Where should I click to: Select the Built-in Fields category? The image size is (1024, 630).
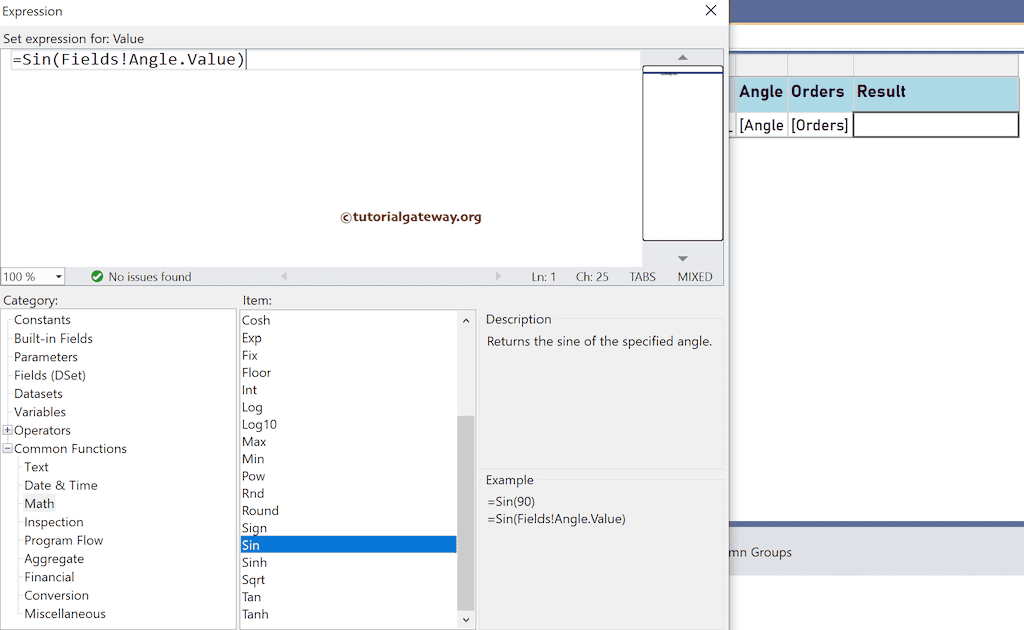click(x=54, y=338)
